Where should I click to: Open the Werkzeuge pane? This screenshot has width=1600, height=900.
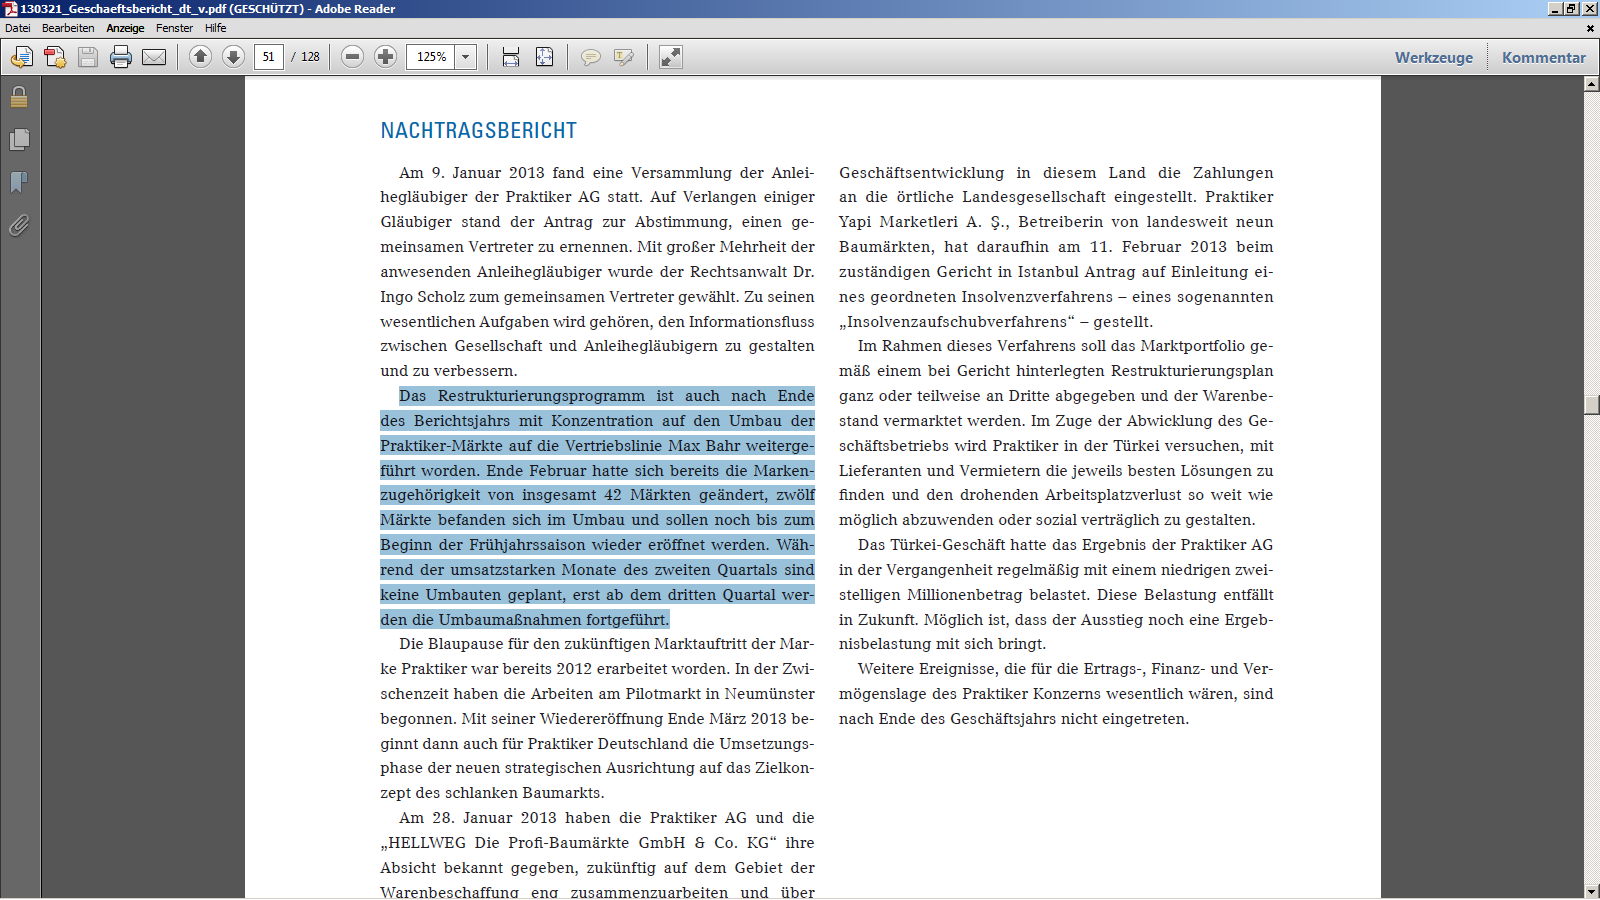(x=1434, y=57)
